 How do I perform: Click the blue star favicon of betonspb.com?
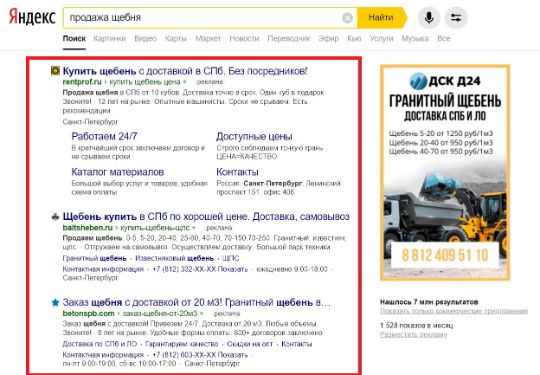point(55,303)
